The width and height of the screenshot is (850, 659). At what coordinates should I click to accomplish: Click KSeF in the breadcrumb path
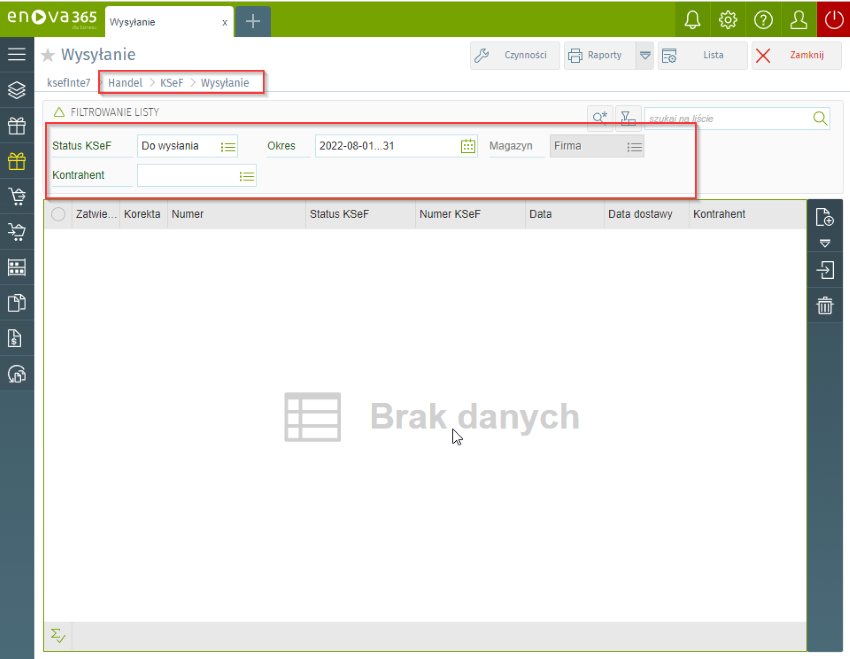click(x=171, y=83)
